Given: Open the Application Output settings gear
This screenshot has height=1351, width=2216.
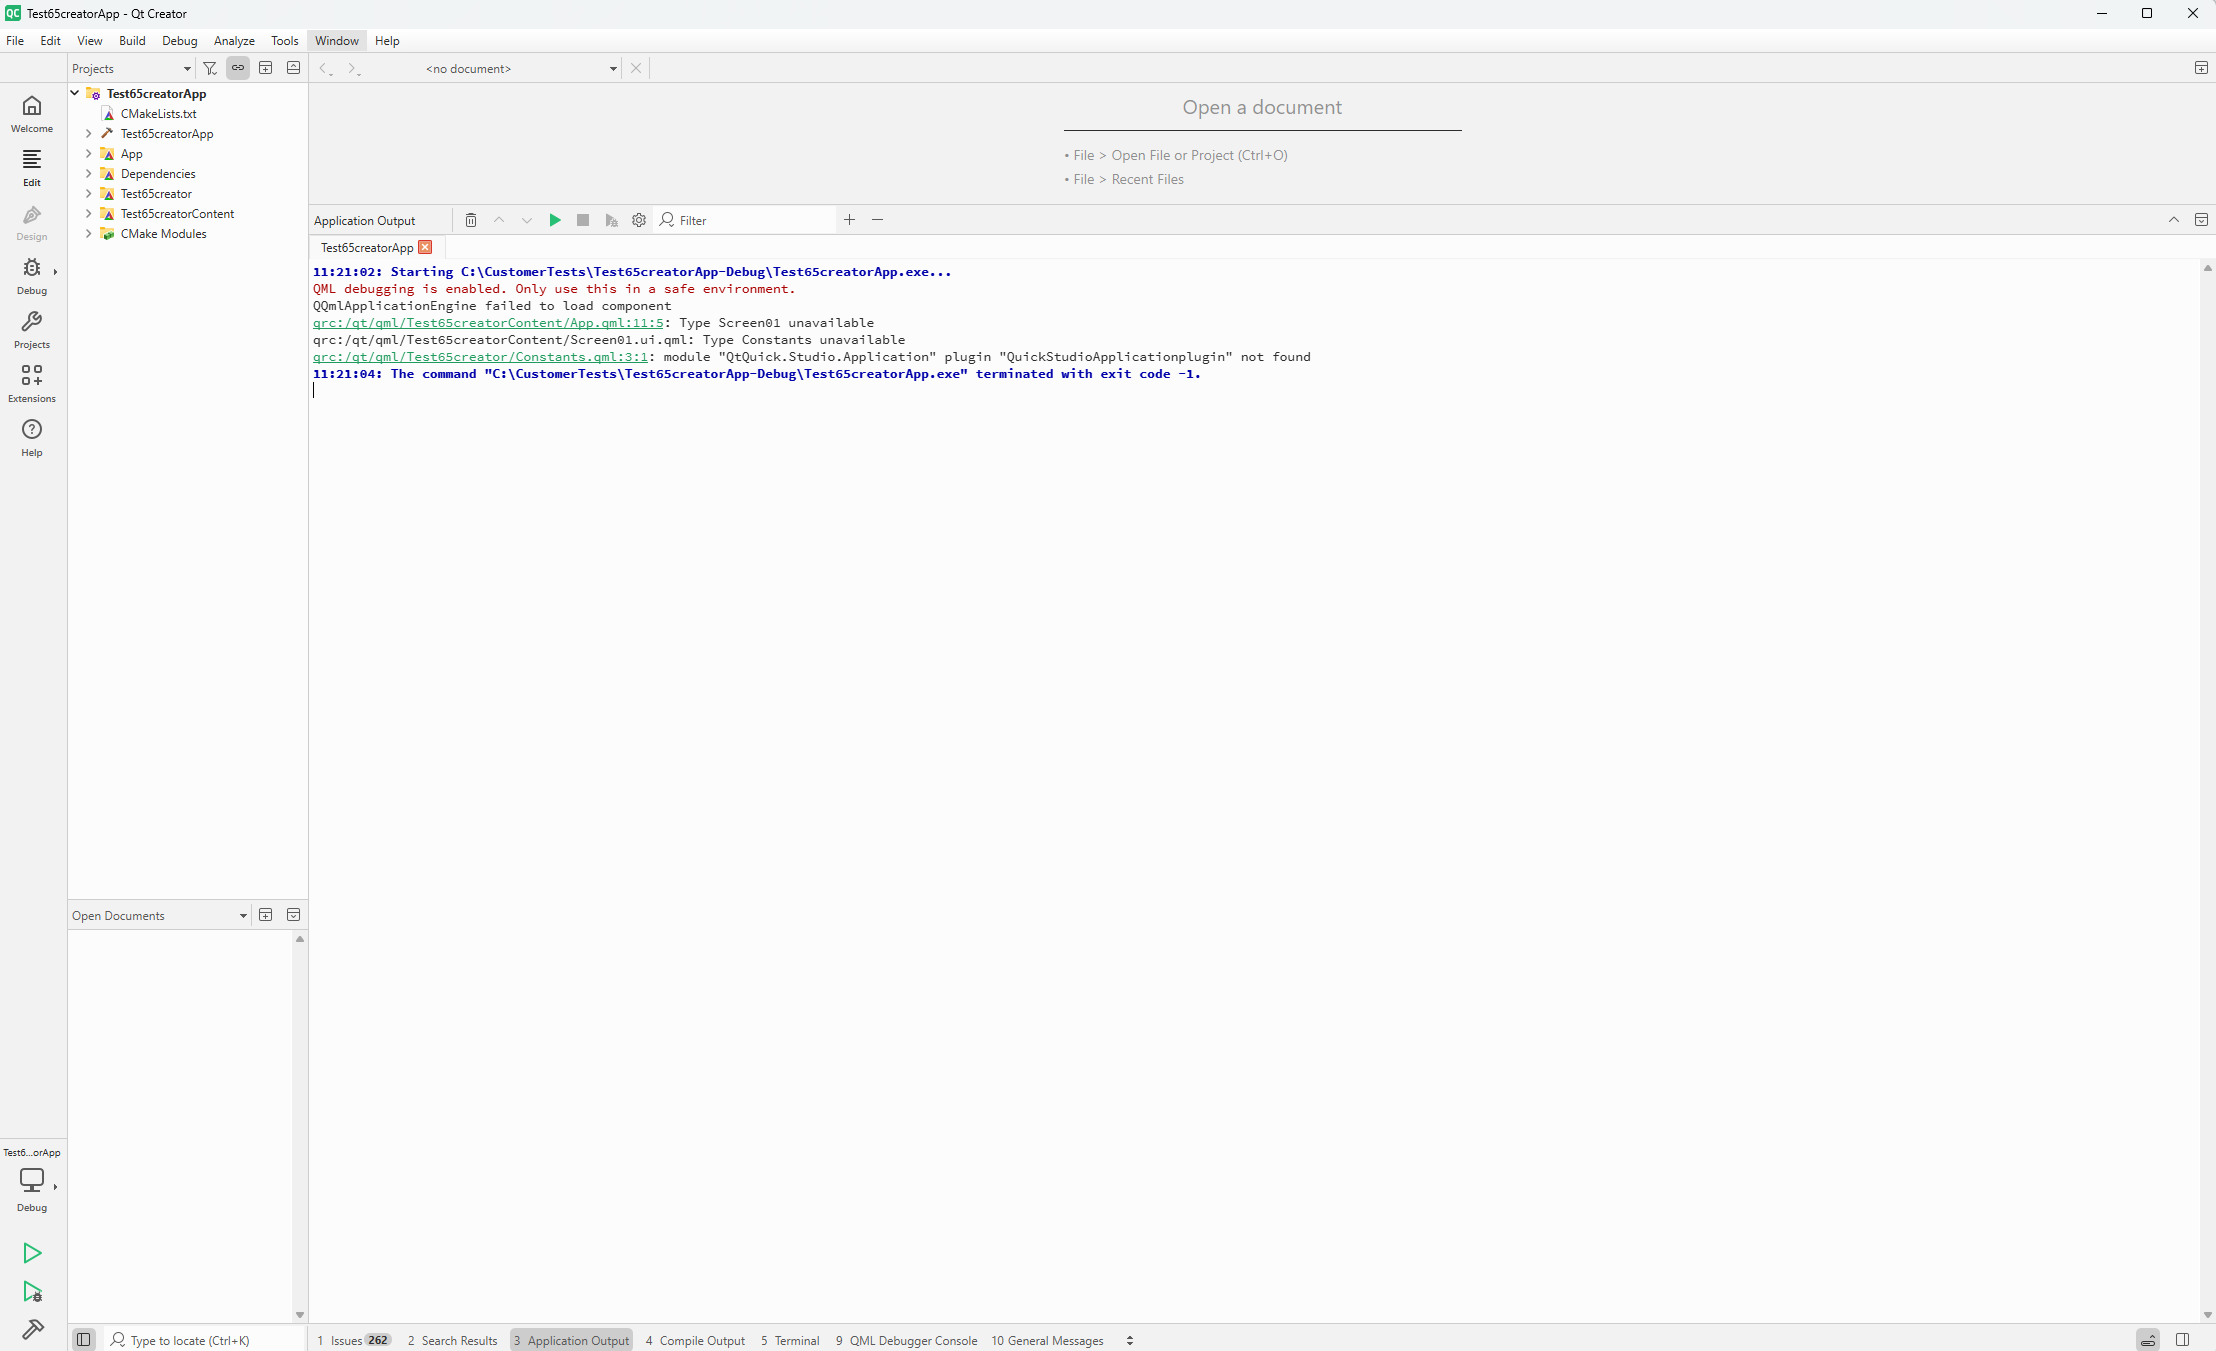Looking at the screenshot, I should pos(639,220).
